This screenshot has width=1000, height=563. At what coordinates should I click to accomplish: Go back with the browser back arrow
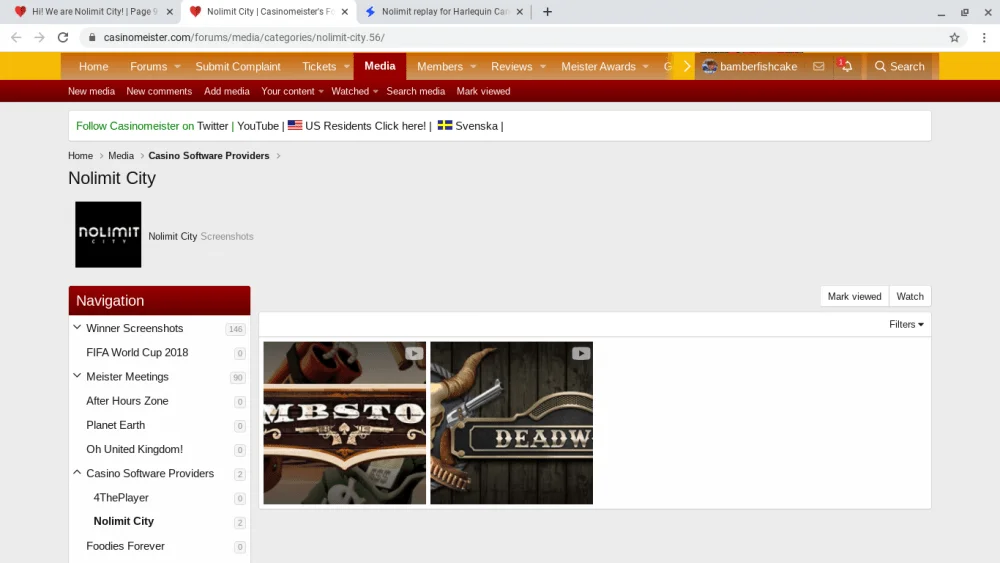[x=16, y=38]
